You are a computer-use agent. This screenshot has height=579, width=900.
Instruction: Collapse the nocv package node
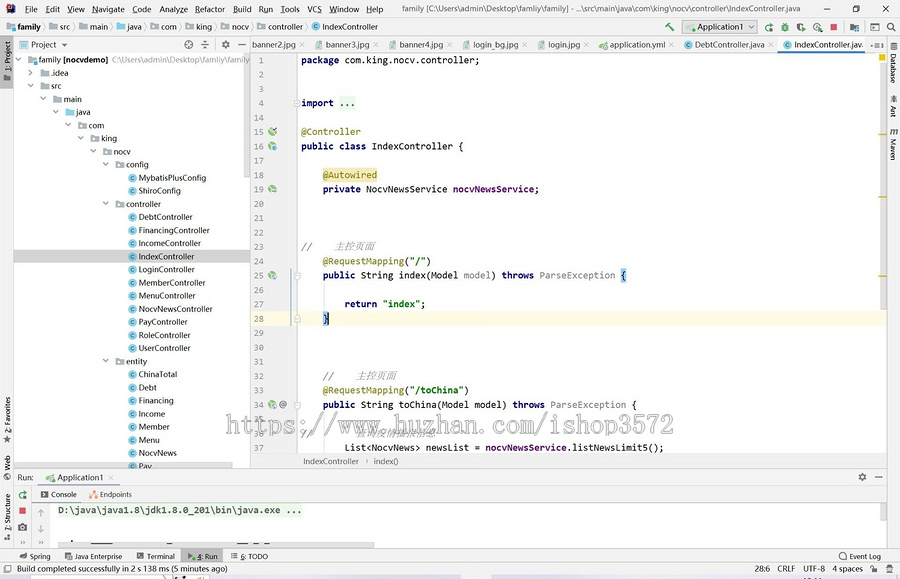(x=93, y=151)
